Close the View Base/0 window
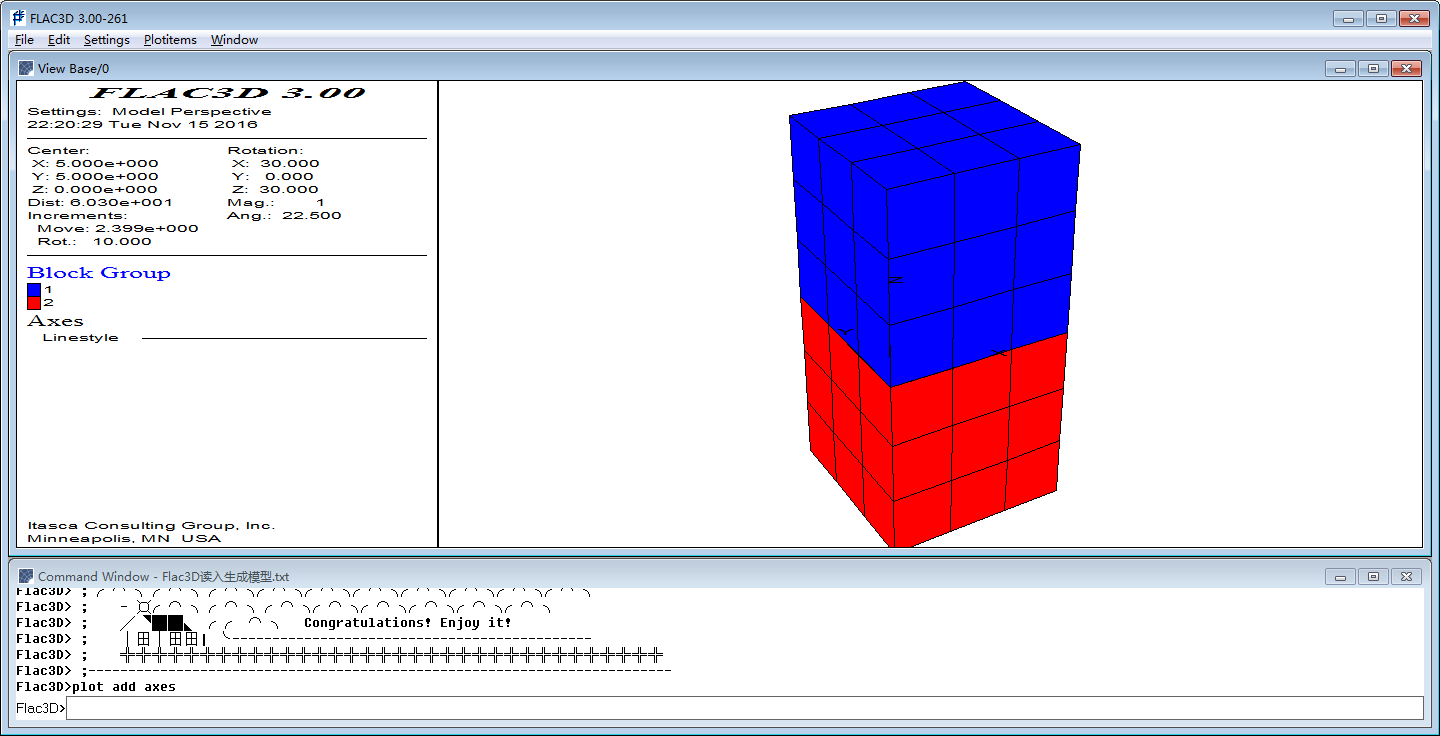The image size is (1440, 736). click(1406, 68)
